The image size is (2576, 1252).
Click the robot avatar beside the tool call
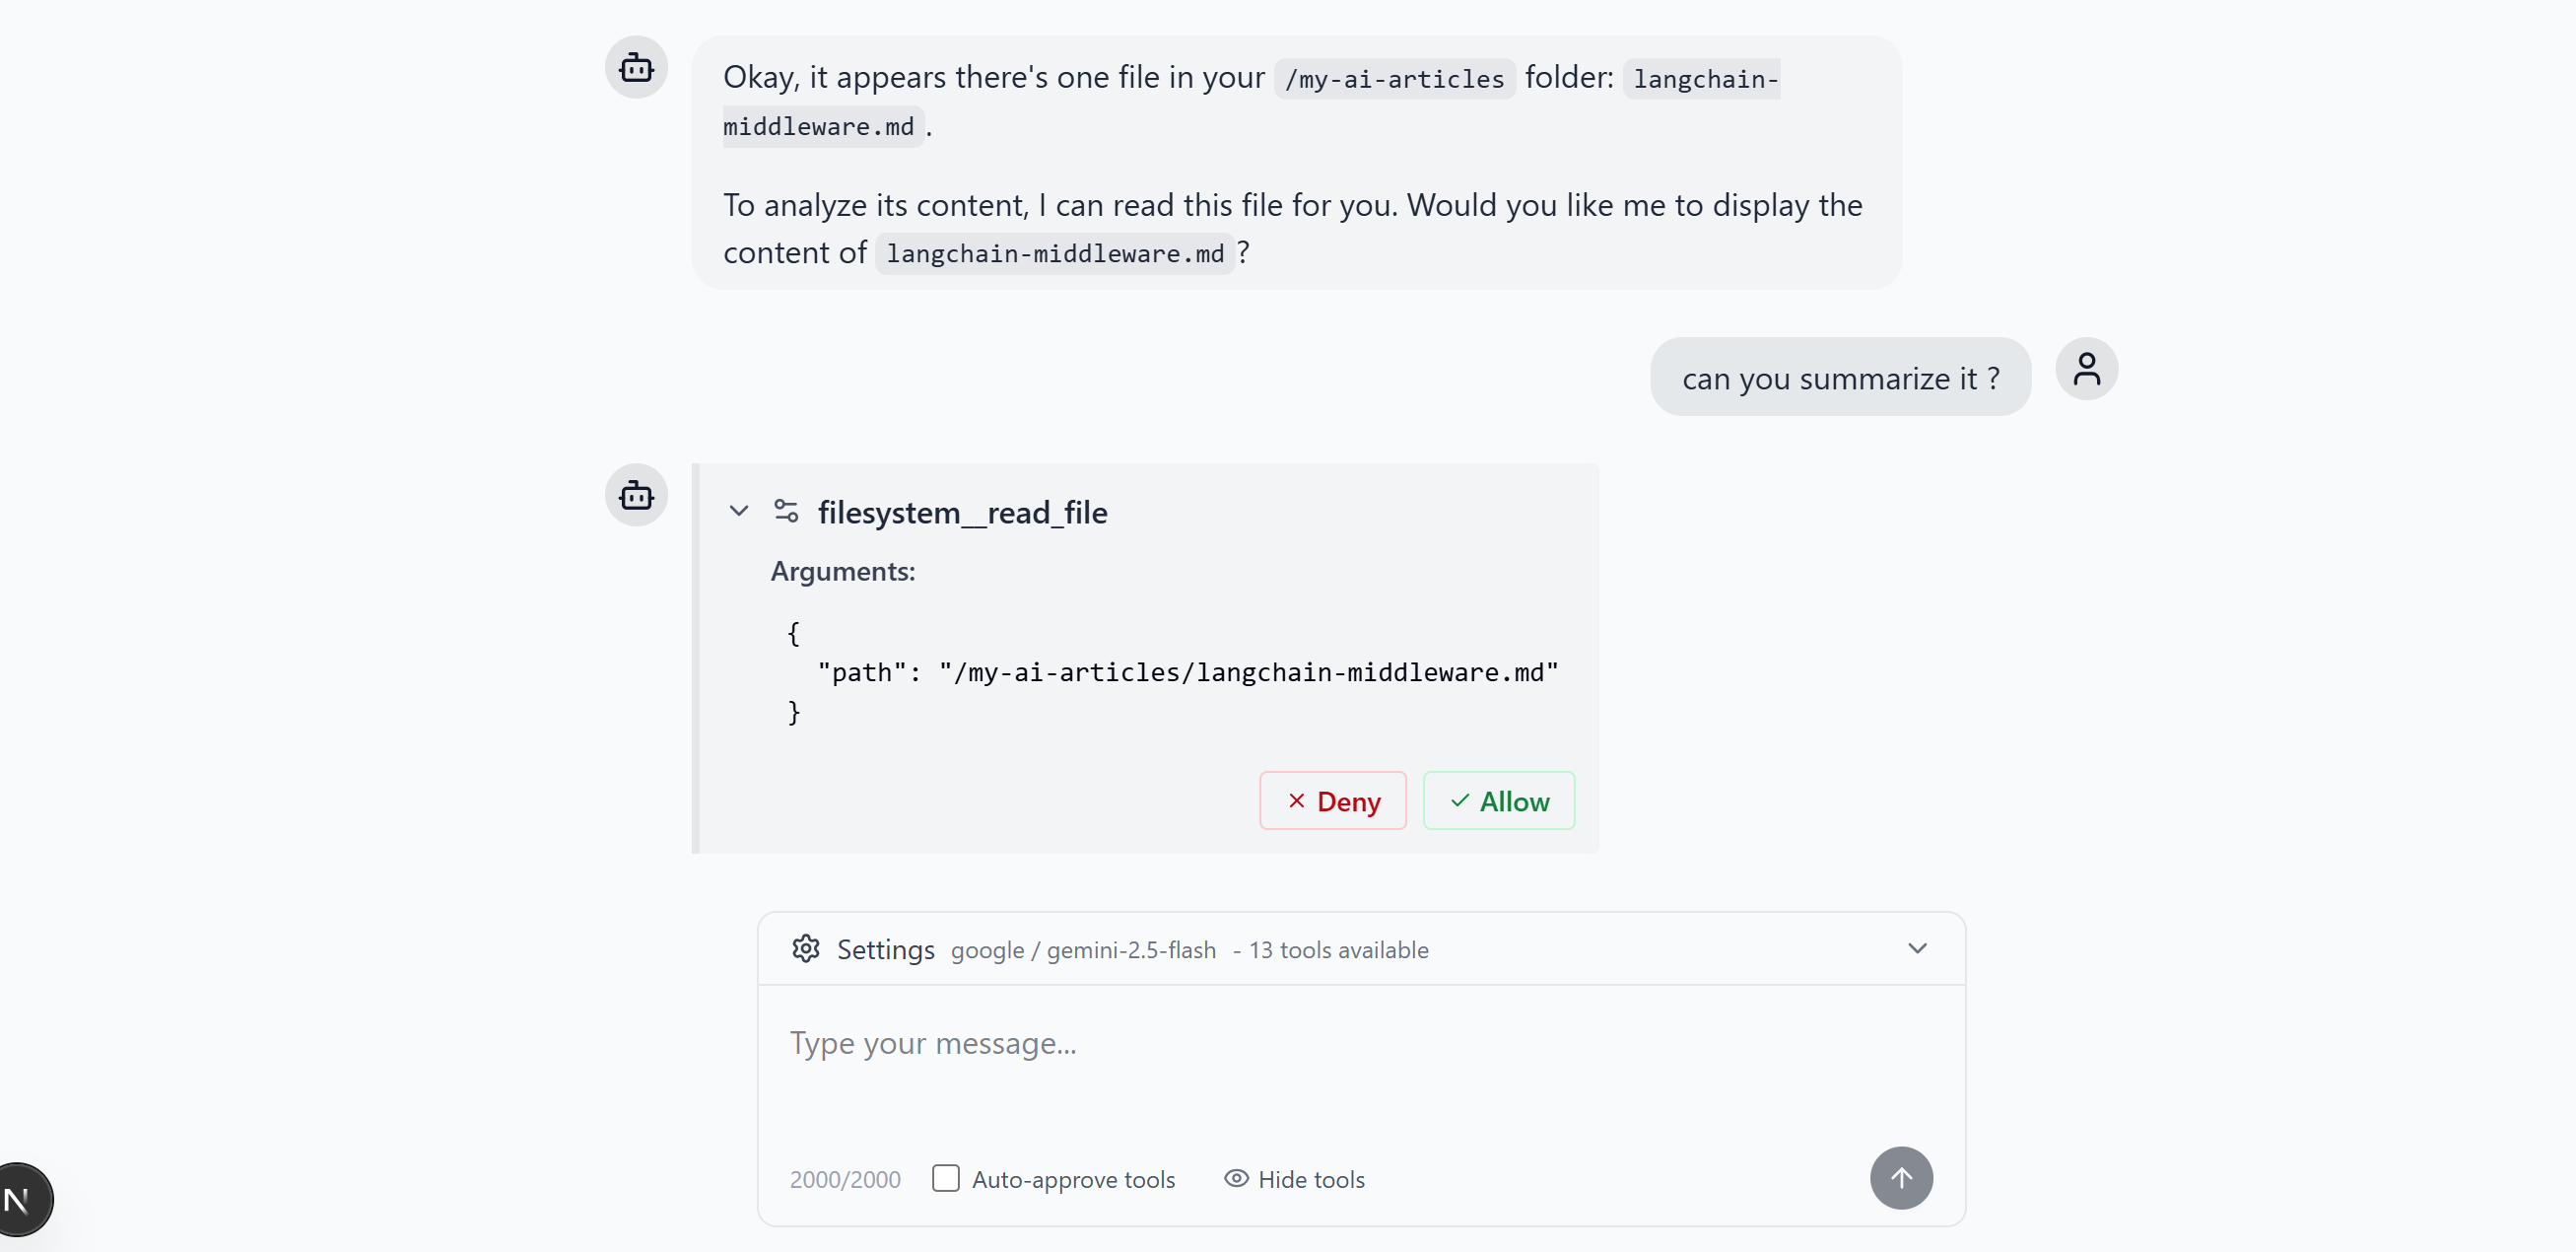(636, 495)
